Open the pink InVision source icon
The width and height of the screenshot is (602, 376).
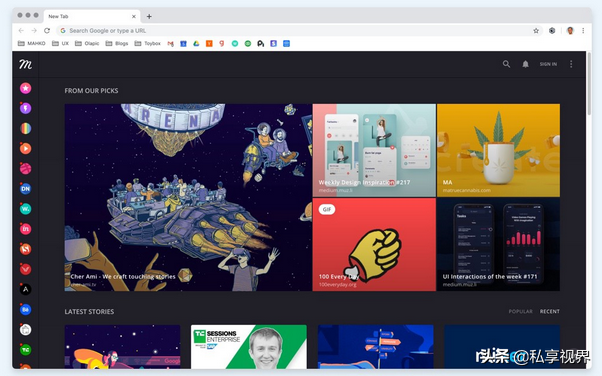point(26,229)
